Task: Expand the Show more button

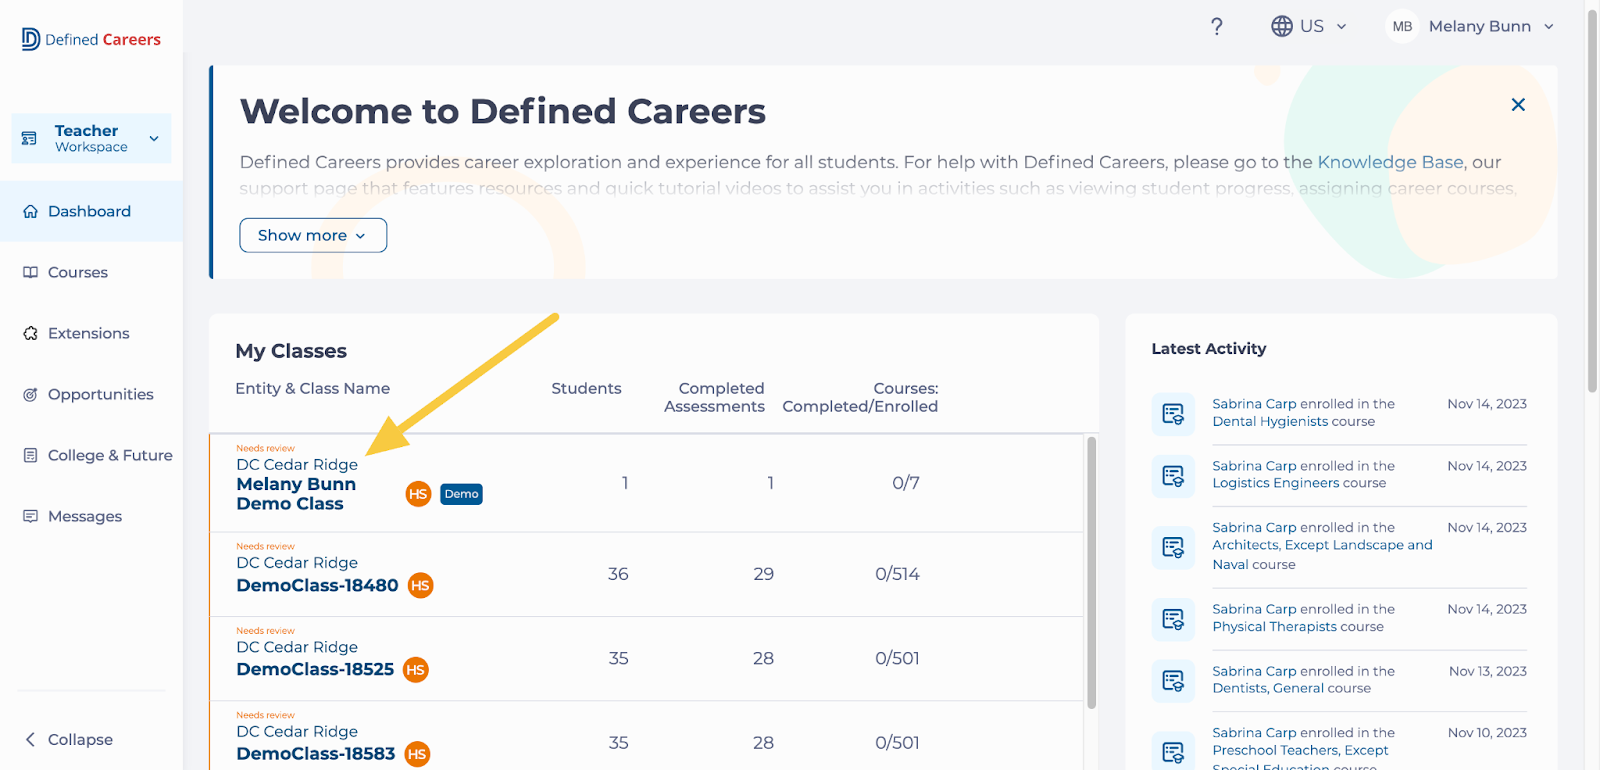Action: pyautogui.click(x=313, y=235)
